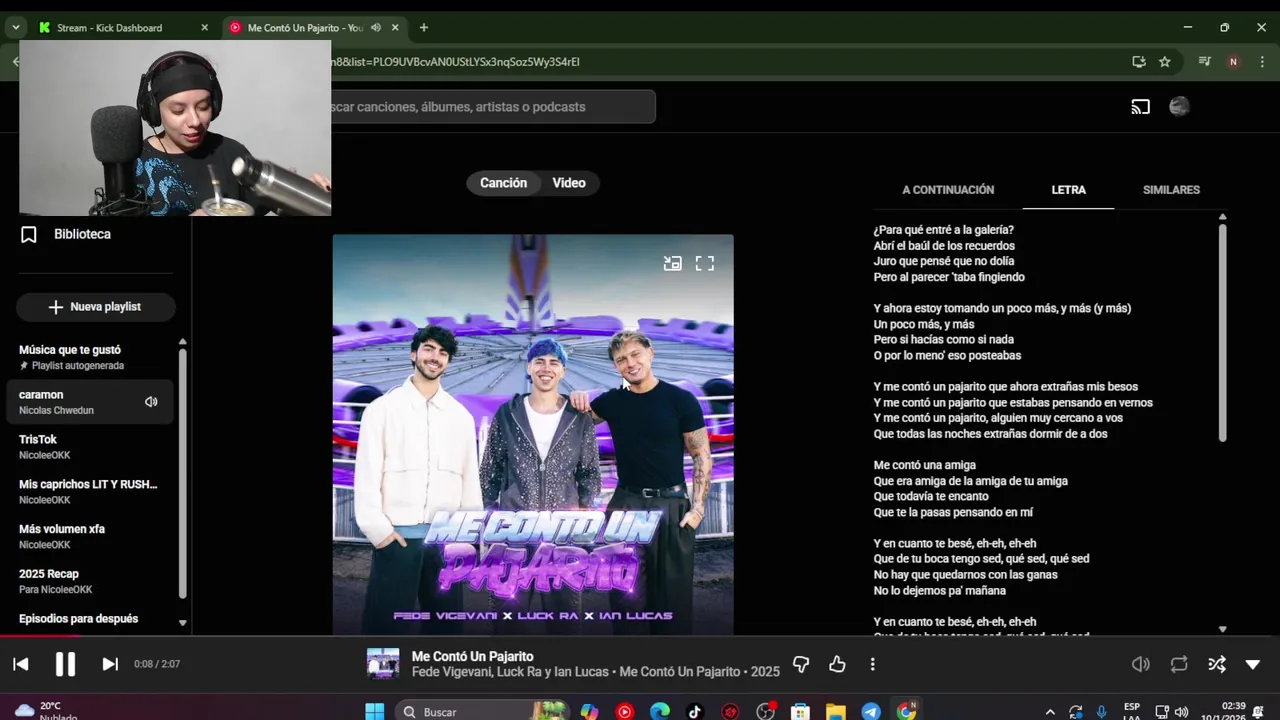Open the A CONTINUACIÓN tab
This screenshot has width=1280, height=720.
948,190
